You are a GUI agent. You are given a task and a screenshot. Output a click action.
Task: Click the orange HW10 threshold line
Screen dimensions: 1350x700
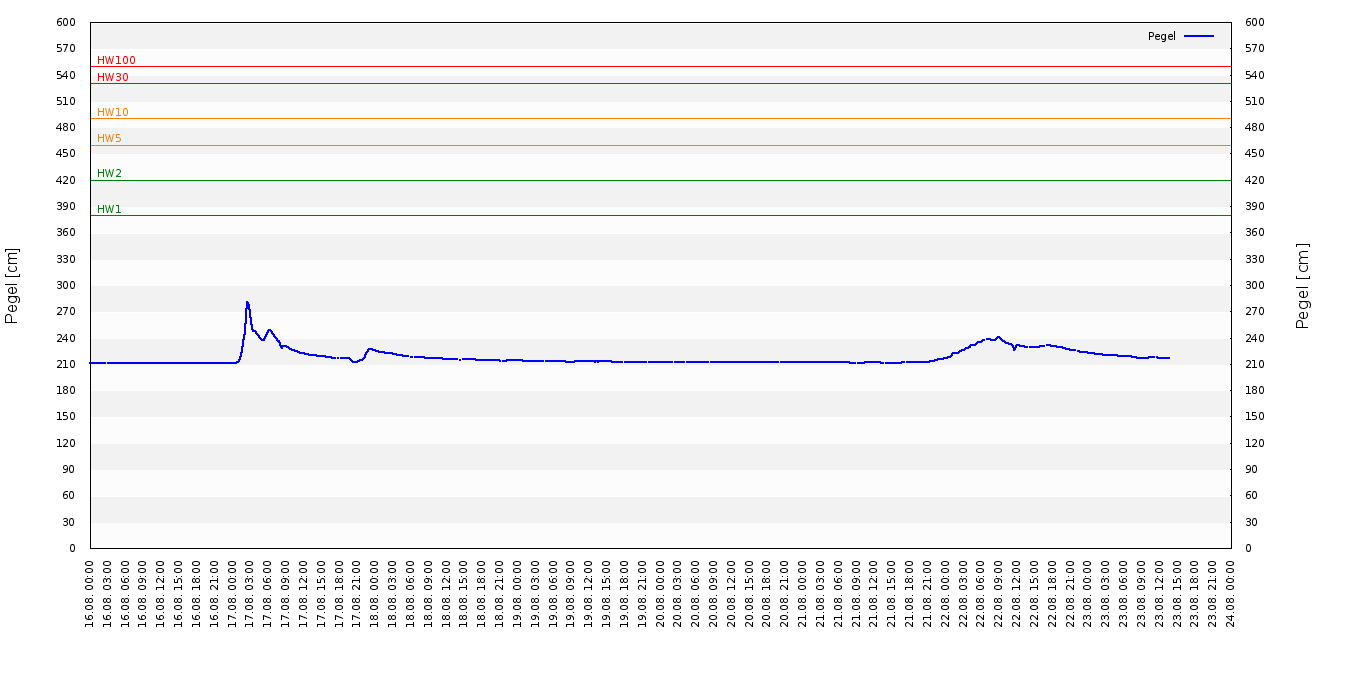click(x=660, y=118)
